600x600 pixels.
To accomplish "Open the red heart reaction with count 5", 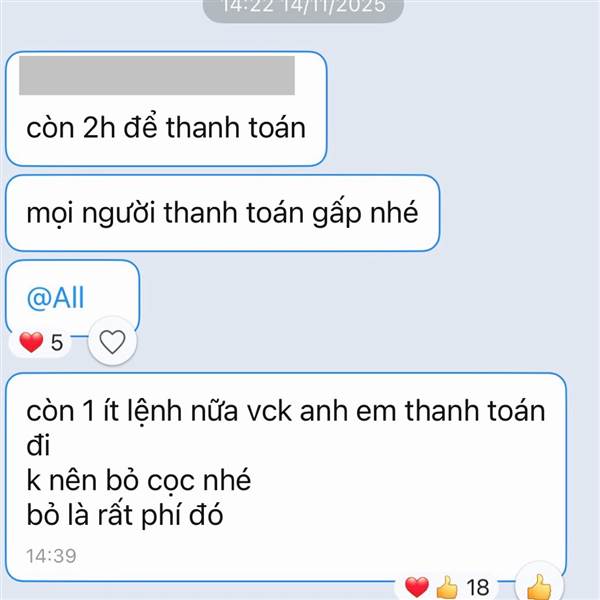I will click(41, 342).
